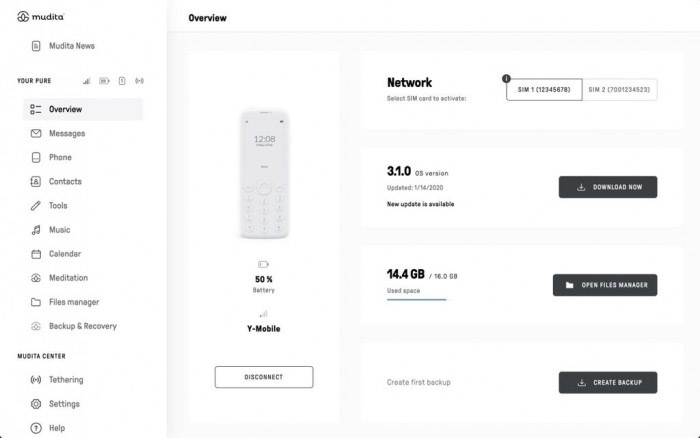Click the SIM card icon in sidebar header

click(121, 81)
